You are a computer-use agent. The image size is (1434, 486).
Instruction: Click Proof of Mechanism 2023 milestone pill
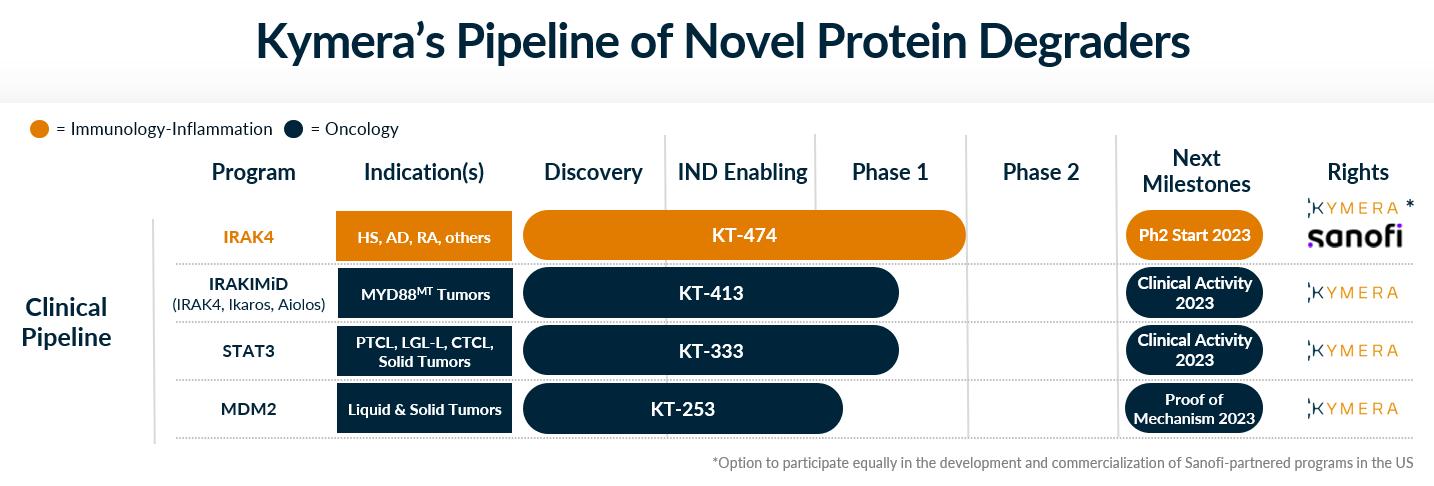[1194, 408]
